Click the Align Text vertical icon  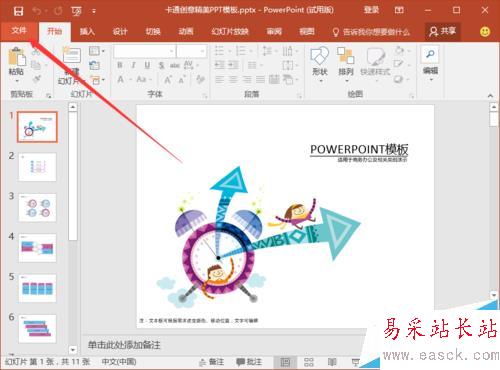[287, 65]
